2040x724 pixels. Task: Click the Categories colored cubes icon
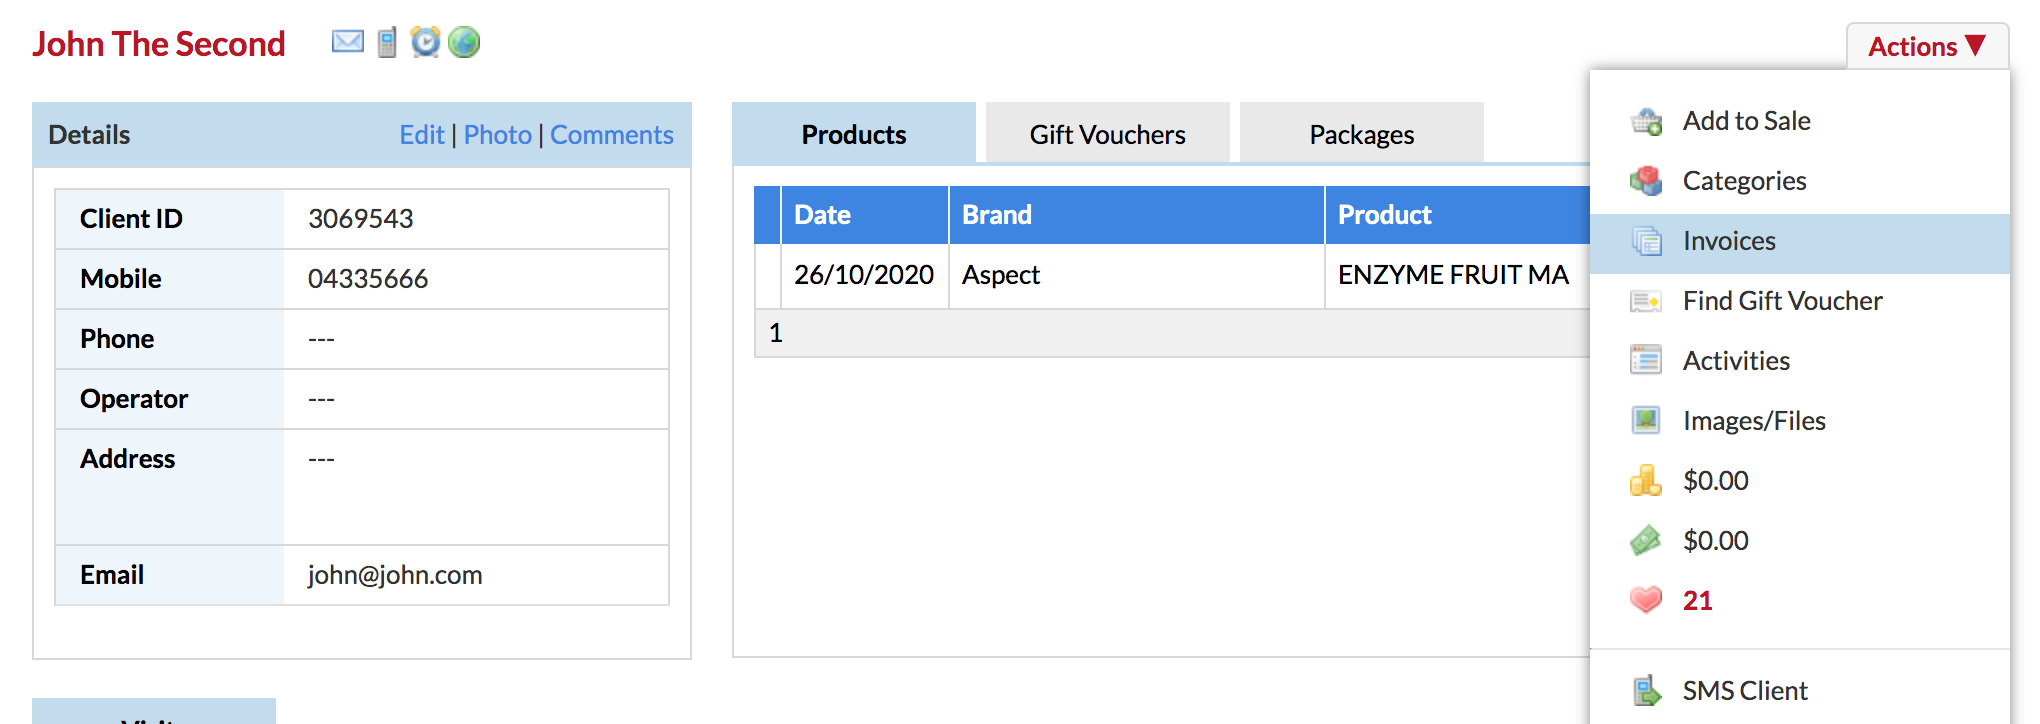tap(1646, 181)
